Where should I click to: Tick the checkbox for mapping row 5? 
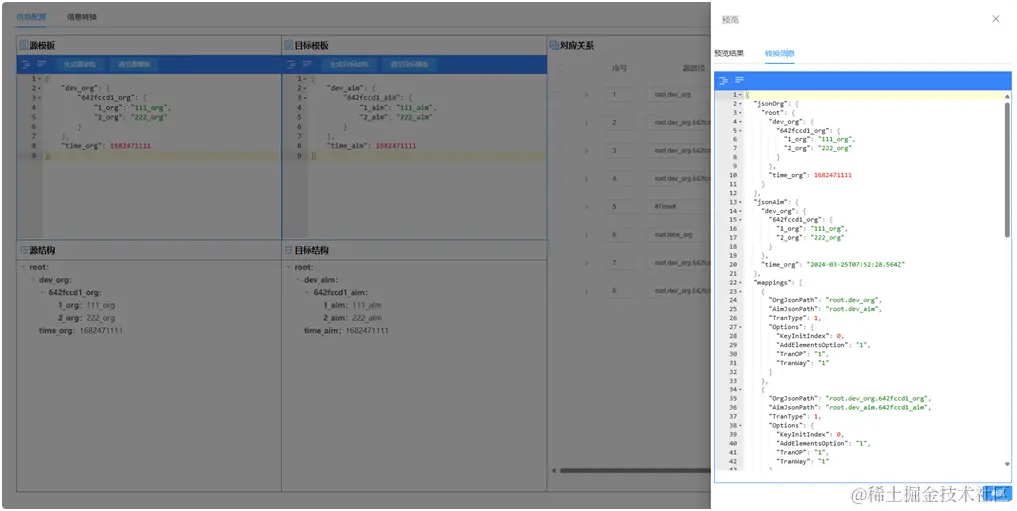[559, 207]
